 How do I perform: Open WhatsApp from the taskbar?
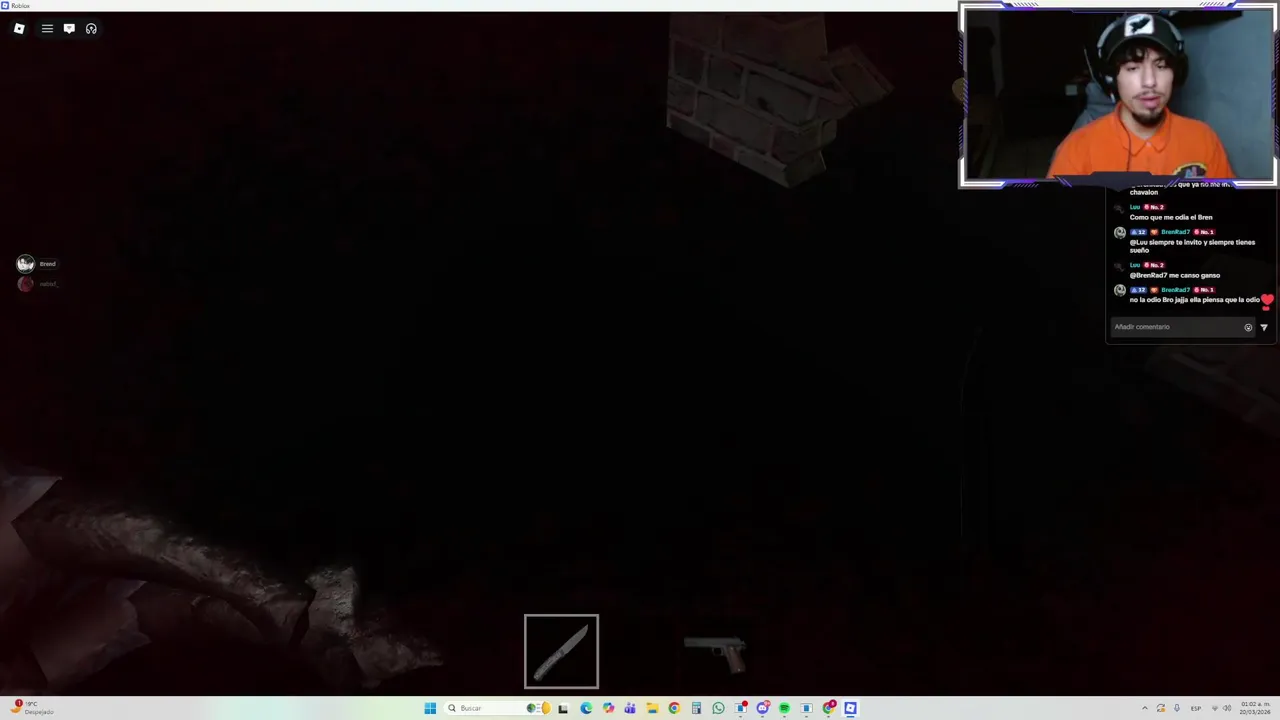(718, 708)
